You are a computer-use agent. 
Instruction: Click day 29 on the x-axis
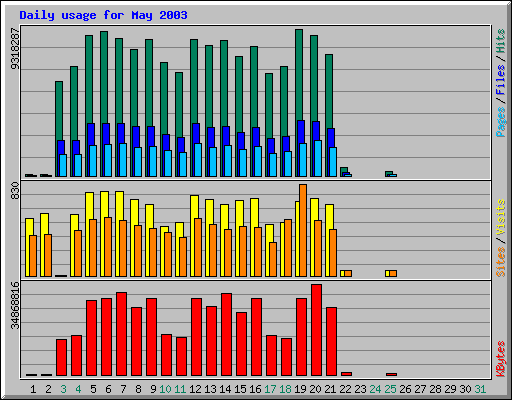click(x=450, y=389)
